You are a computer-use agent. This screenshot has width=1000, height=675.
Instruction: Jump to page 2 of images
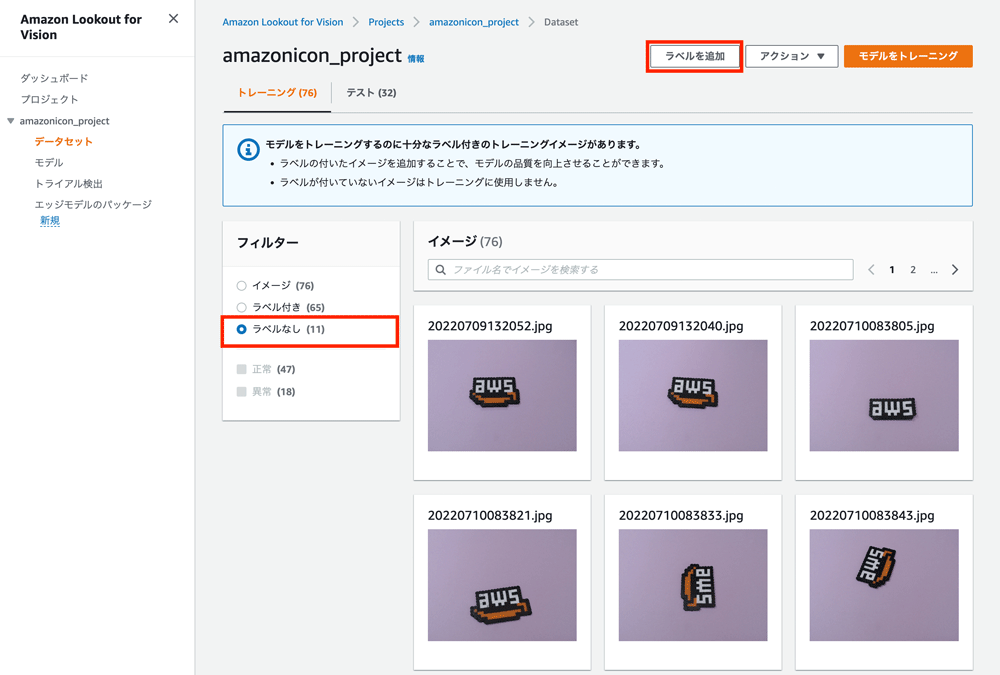pos(913,270)
